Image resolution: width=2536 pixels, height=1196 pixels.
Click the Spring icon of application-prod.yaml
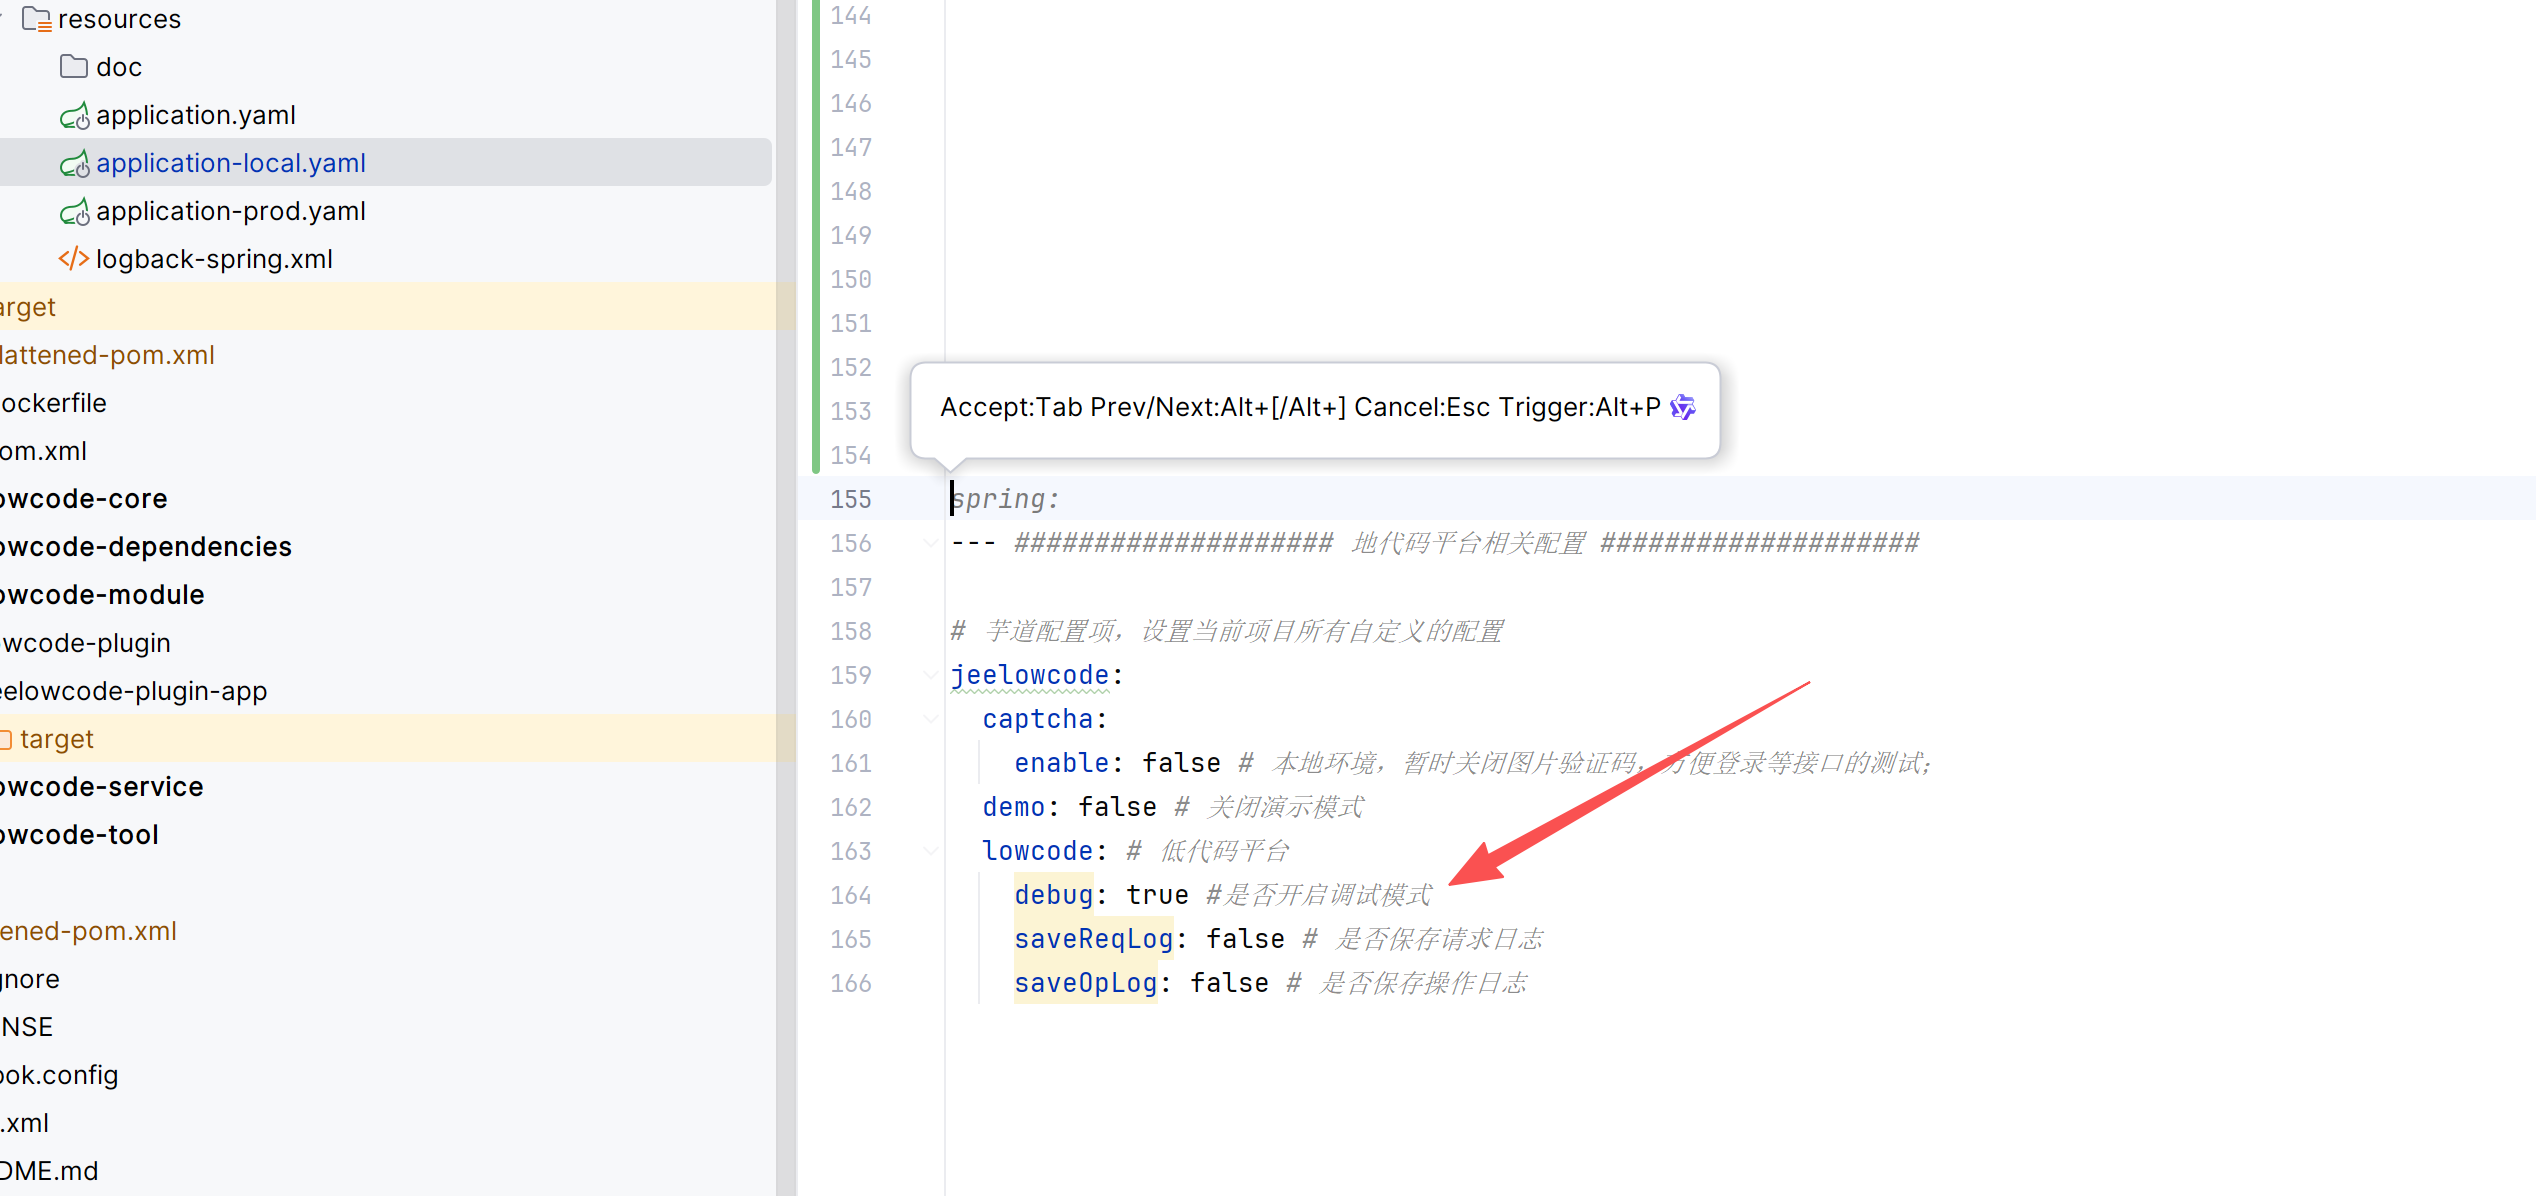[x=74, y=212]
